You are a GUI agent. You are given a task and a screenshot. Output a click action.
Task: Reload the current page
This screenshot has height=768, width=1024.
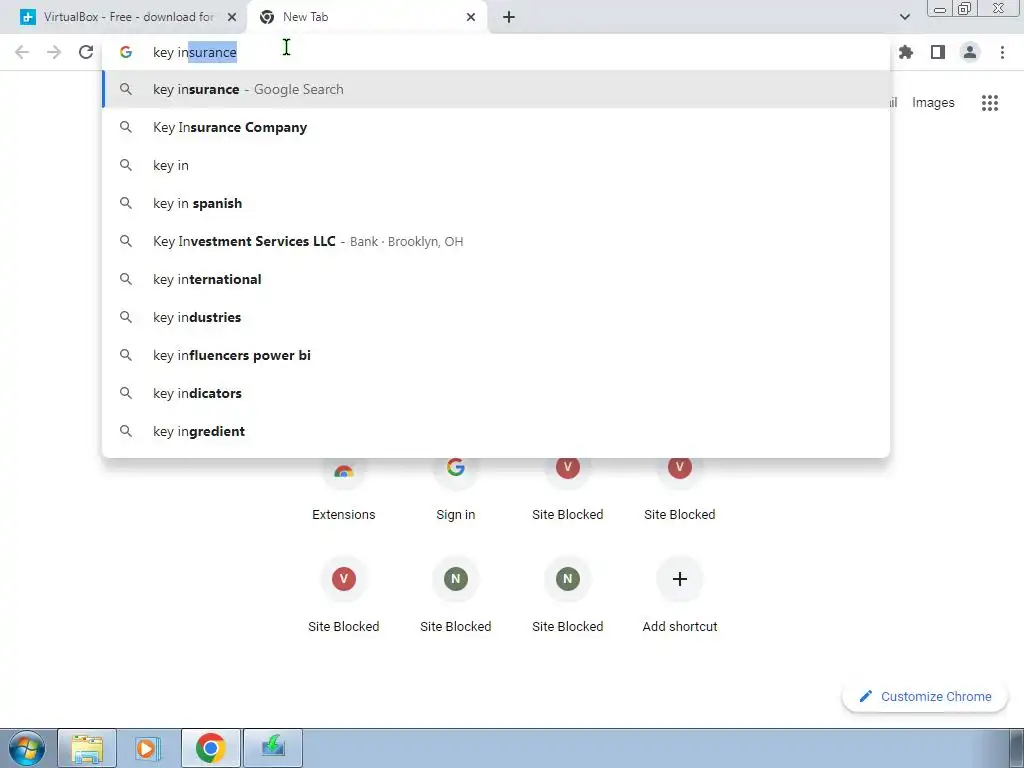(x=86, y=52)
